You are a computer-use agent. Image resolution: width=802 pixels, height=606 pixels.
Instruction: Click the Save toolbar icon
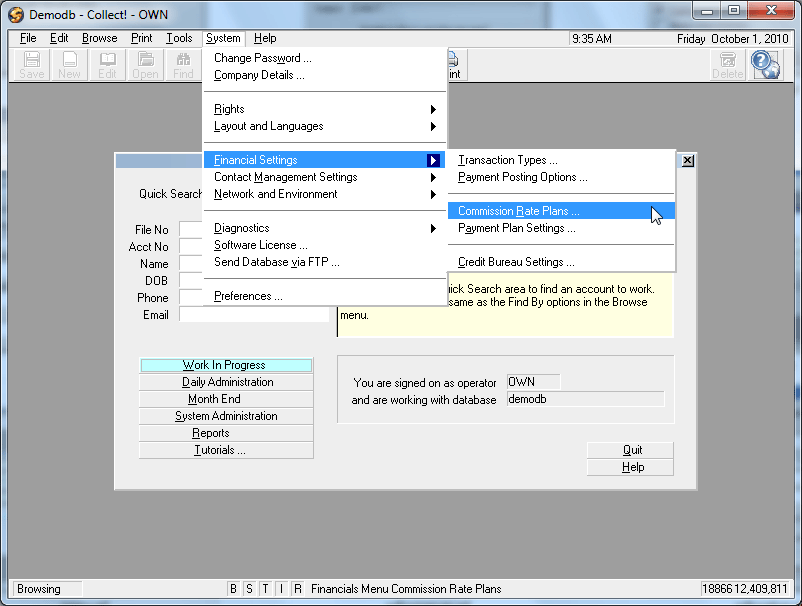click(x=32, y=65)
